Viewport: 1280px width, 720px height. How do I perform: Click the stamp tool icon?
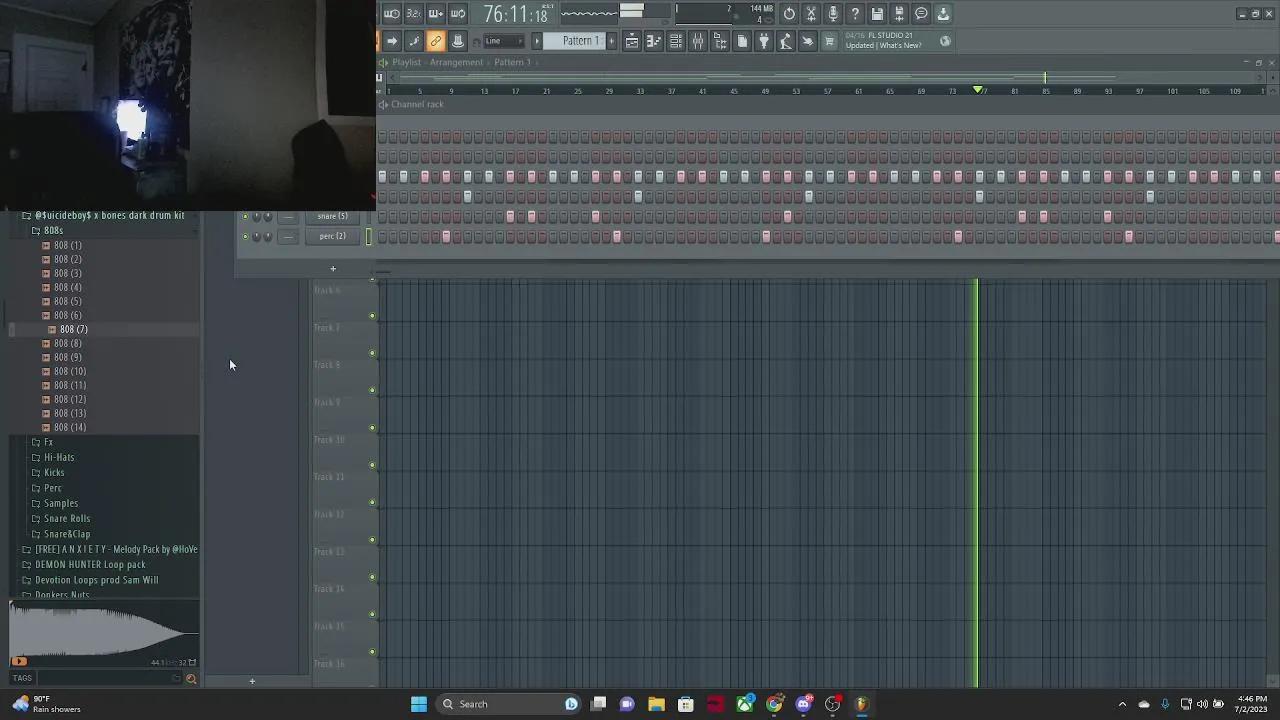pyautogui.click(x=458, y=41)
